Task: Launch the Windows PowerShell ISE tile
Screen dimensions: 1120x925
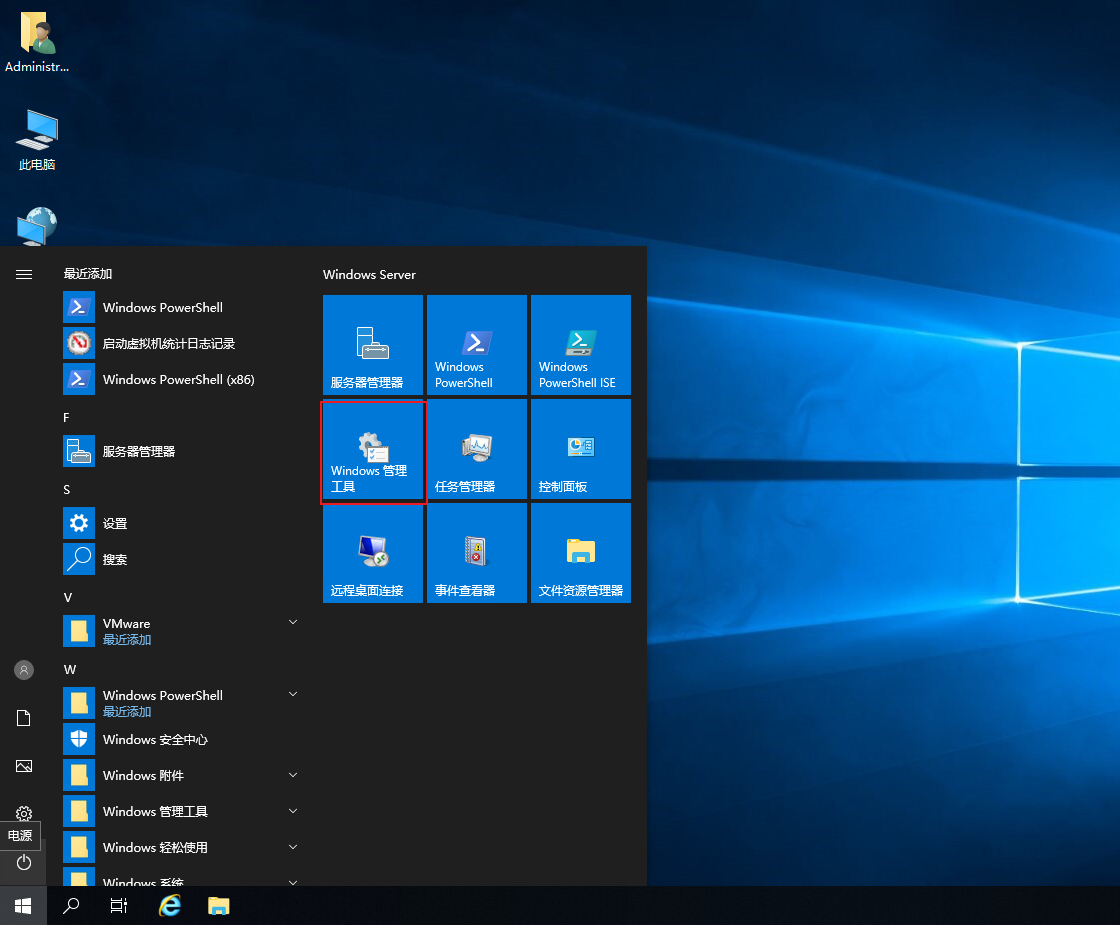Action: tap(580, 345)
